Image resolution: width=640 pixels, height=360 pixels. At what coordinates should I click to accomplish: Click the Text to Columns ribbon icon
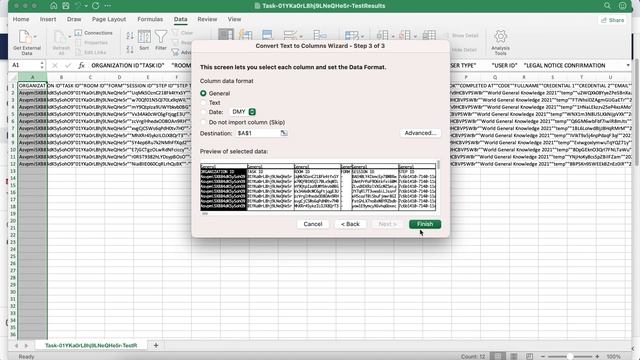click(226, 34)
